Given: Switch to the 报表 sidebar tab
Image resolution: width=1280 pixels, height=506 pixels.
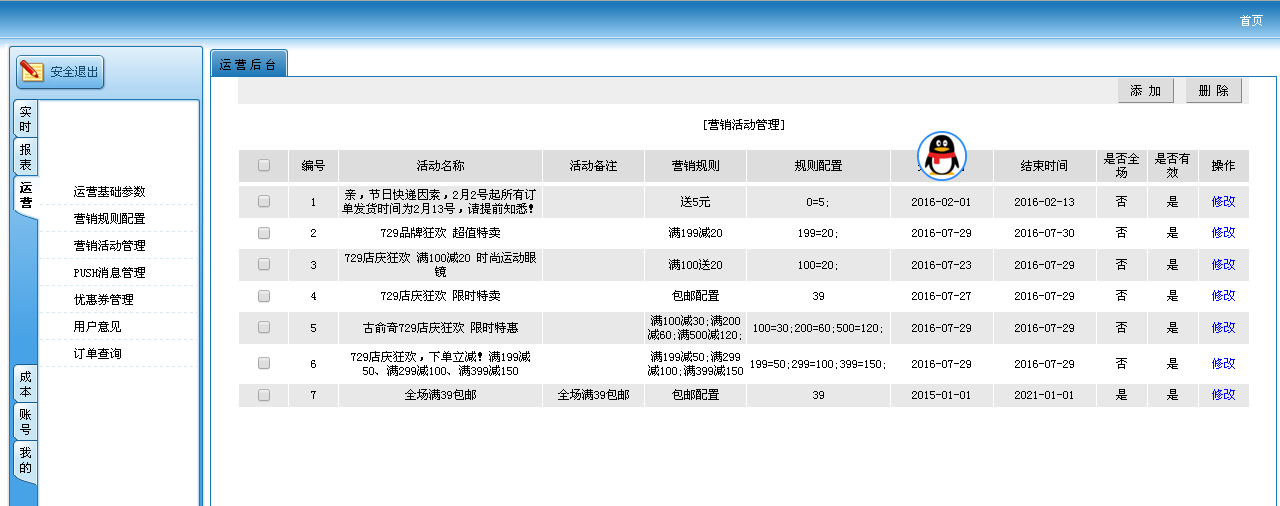Looking at the screenshot, I should point(26,157).
